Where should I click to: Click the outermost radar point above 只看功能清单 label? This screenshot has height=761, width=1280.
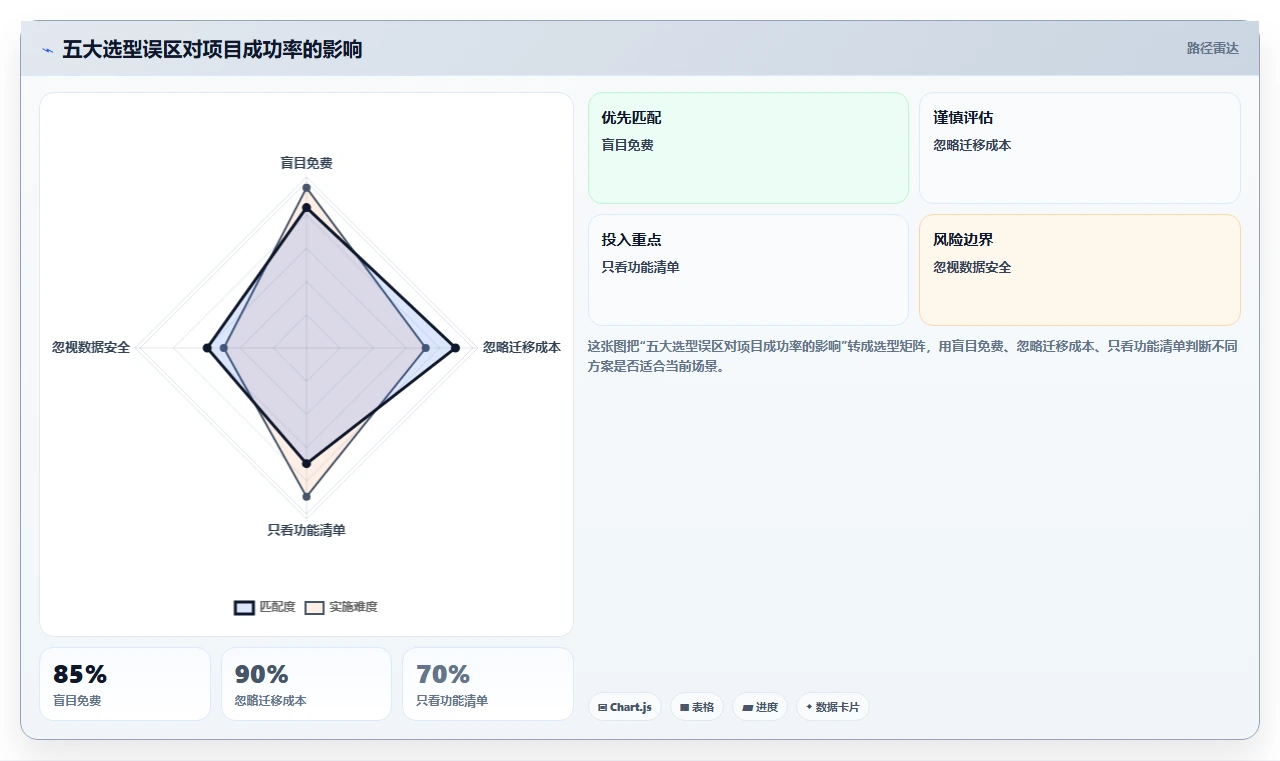click(x=306, y=496)
